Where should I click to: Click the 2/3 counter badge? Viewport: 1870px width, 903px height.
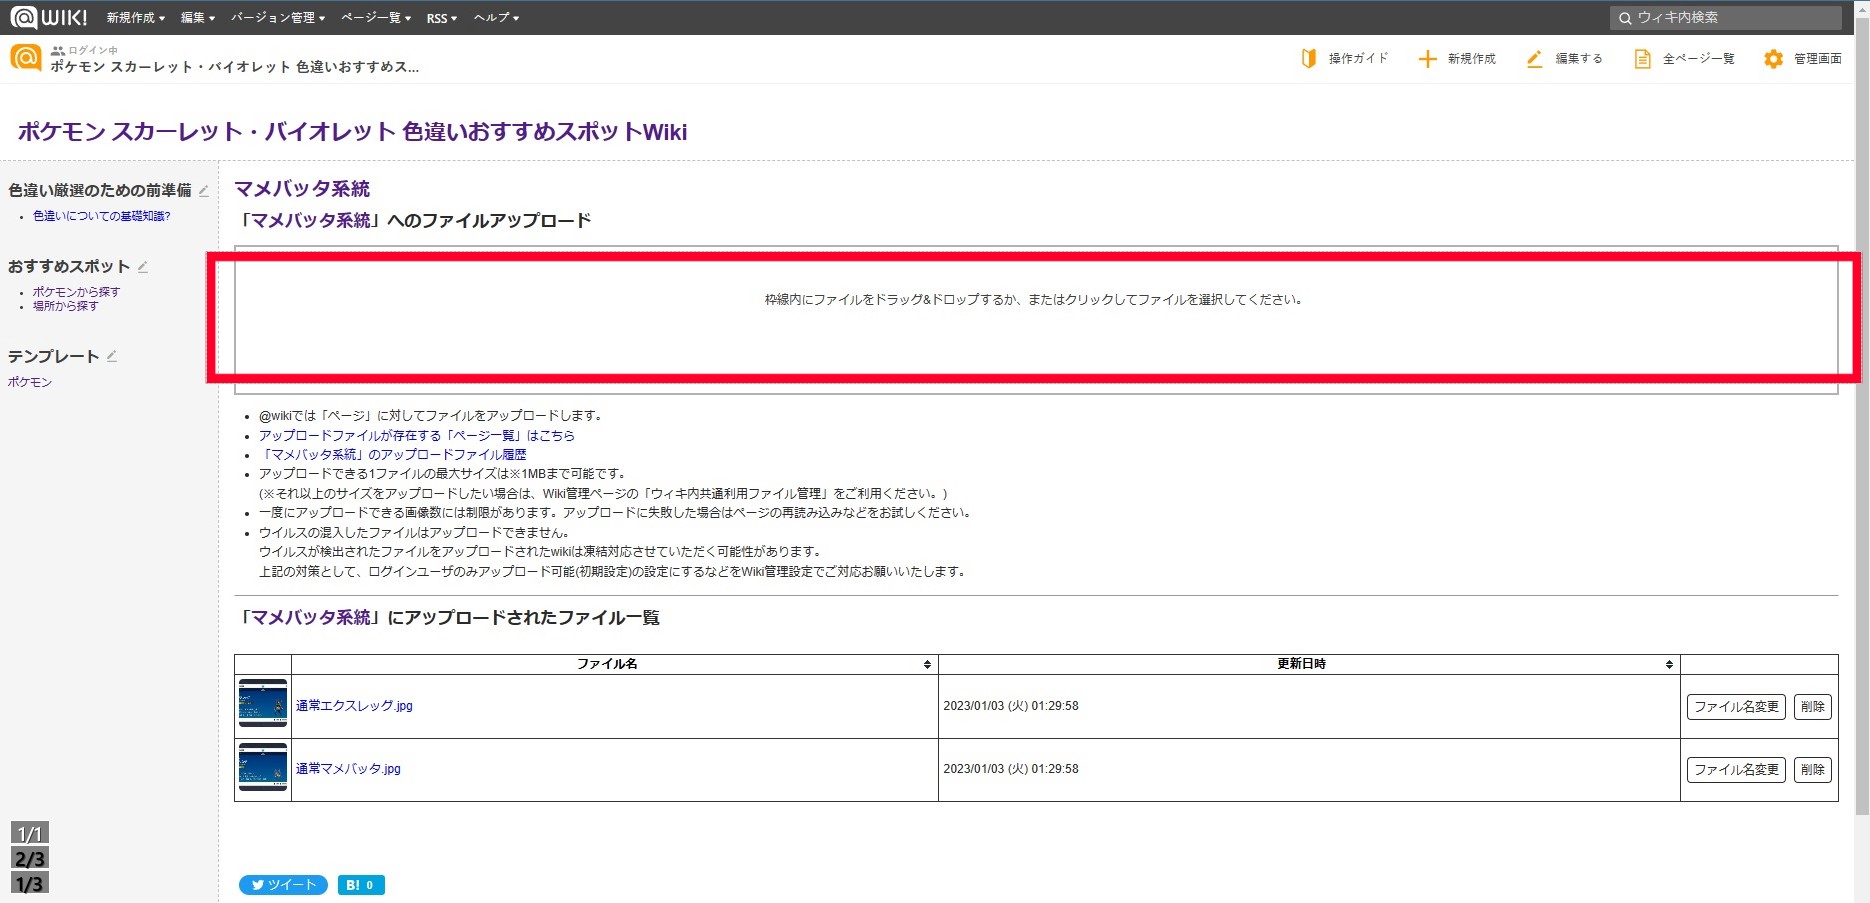pos(30,858)
